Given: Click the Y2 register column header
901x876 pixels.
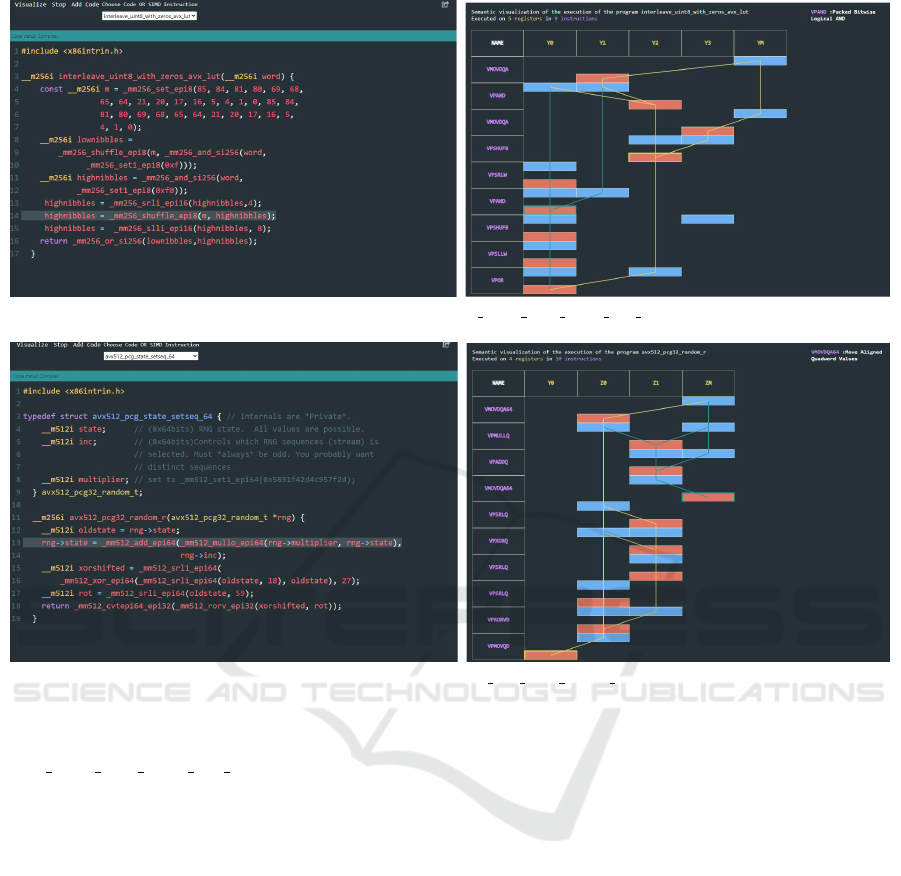Looking at the screenshot, I should 654,43.
